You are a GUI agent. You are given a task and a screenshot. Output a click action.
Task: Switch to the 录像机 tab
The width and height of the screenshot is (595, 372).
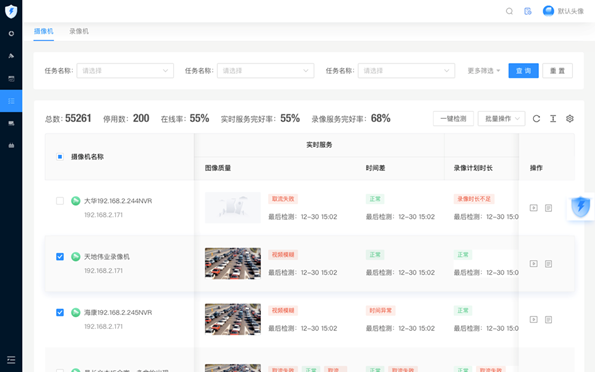[x=79, y=31]
